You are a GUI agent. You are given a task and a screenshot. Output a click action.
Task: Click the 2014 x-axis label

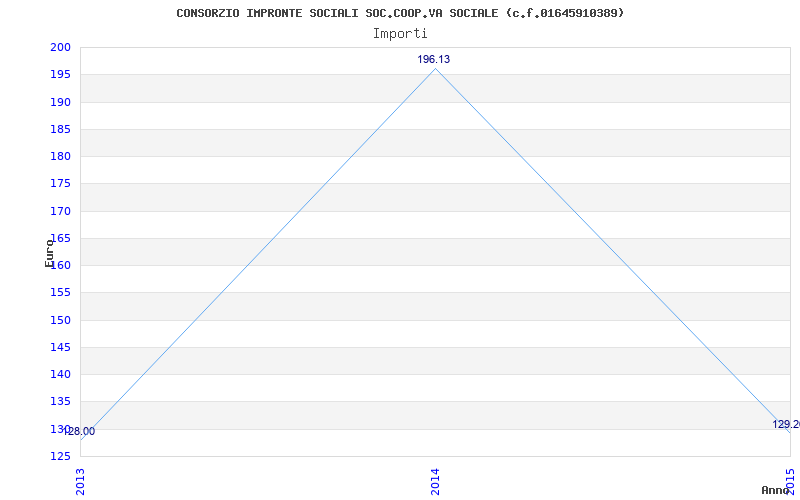435,480
